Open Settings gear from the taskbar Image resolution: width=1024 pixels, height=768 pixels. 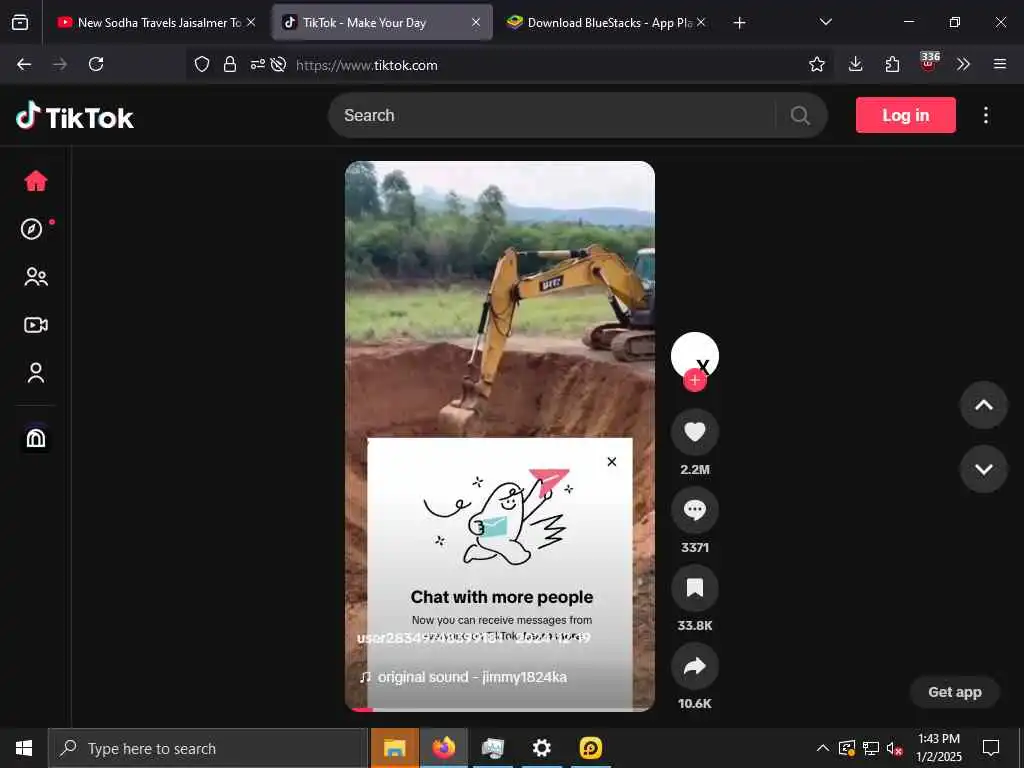[541, 748]
